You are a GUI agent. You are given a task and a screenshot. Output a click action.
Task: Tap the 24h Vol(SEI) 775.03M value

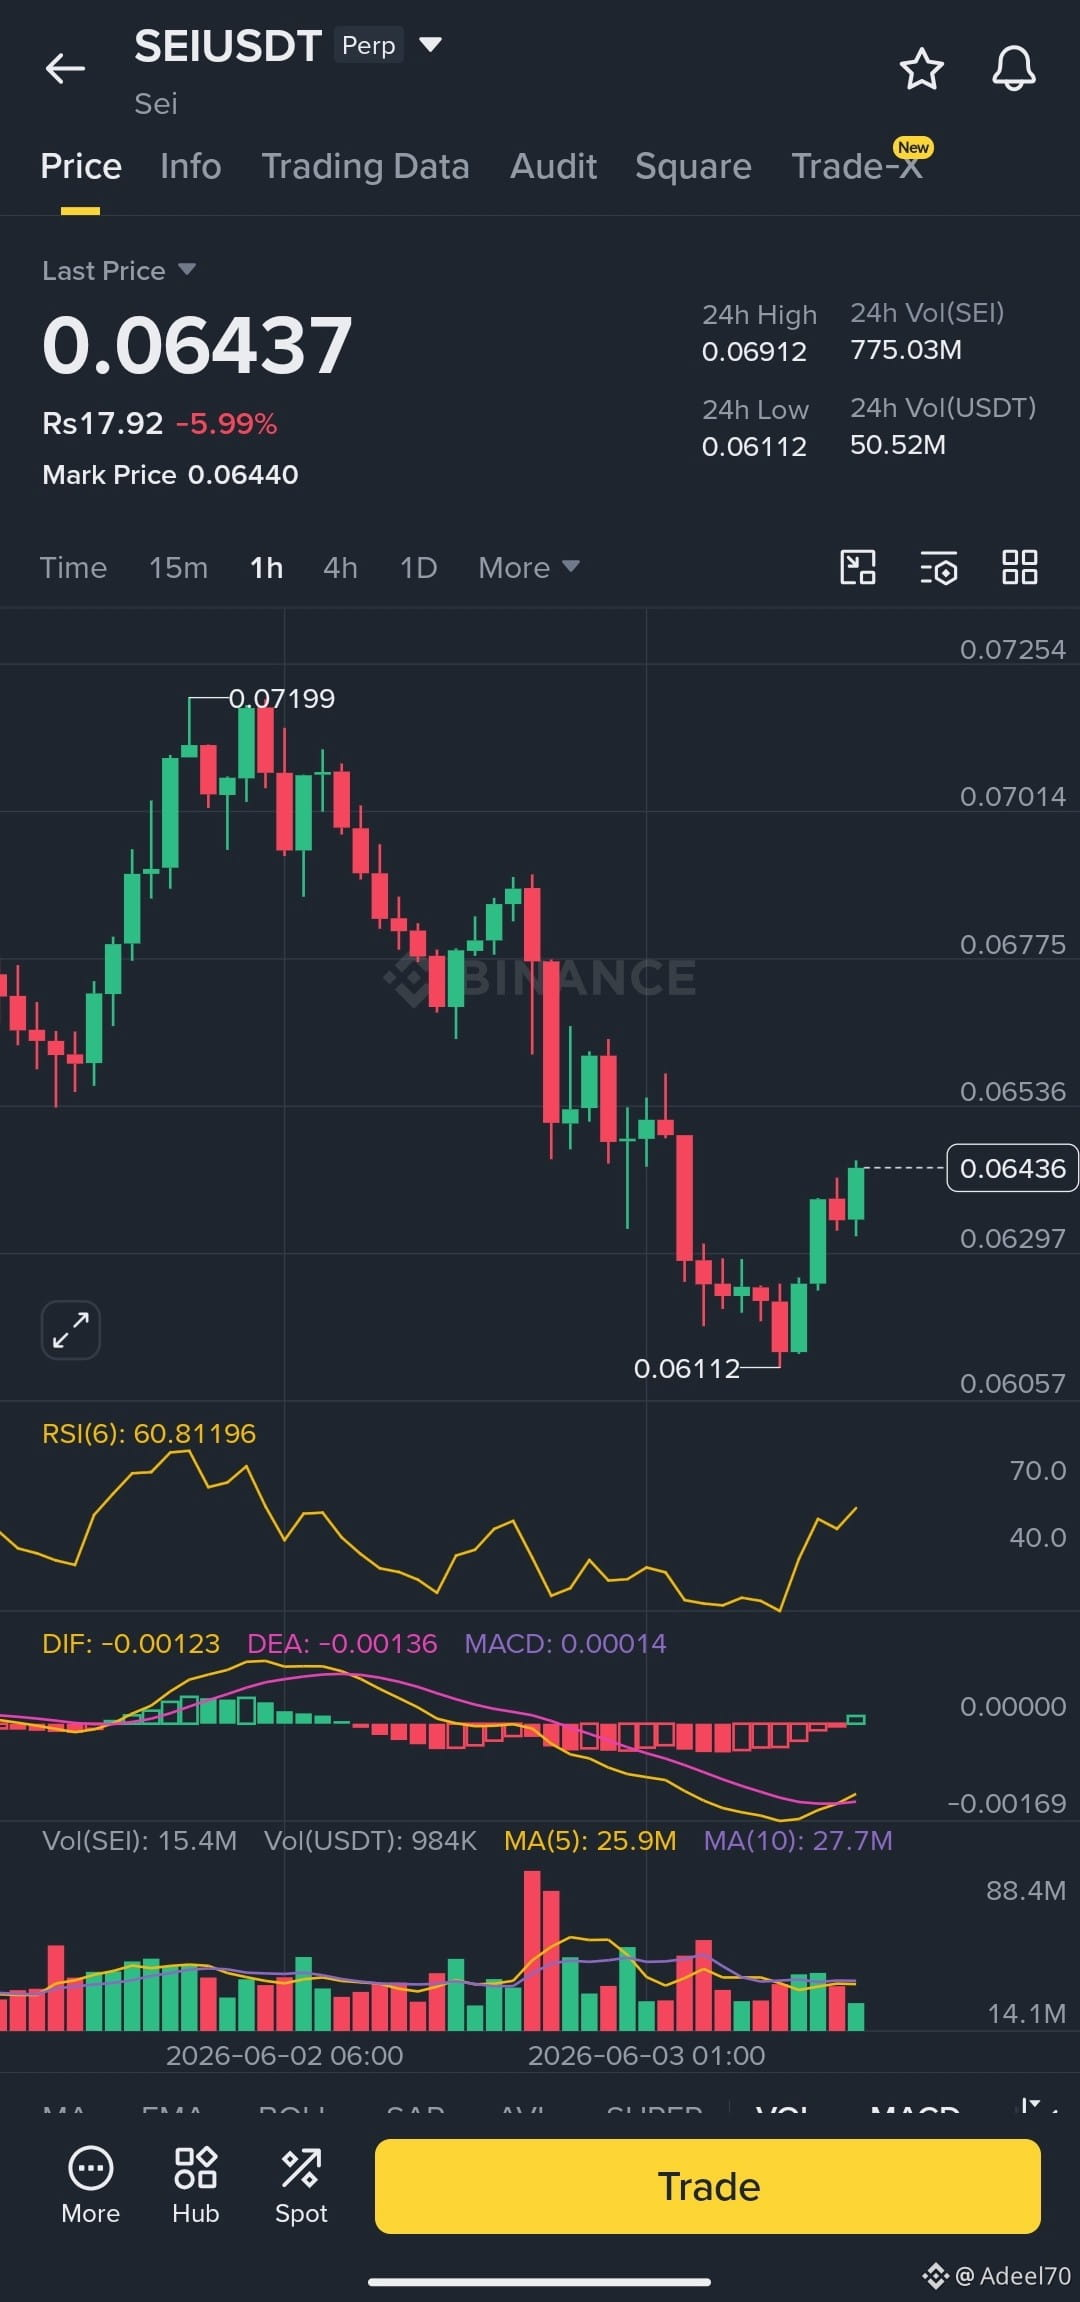click(x=906, y=350)
